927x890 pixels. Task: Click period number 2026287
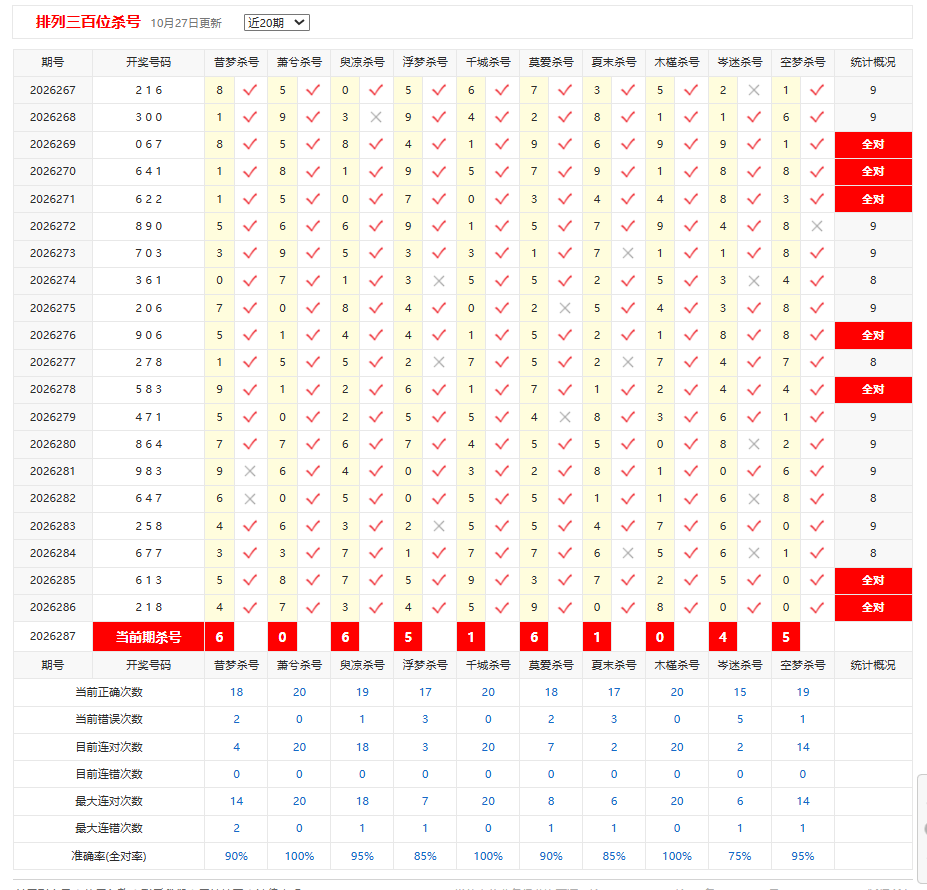(x=53, y=636)
